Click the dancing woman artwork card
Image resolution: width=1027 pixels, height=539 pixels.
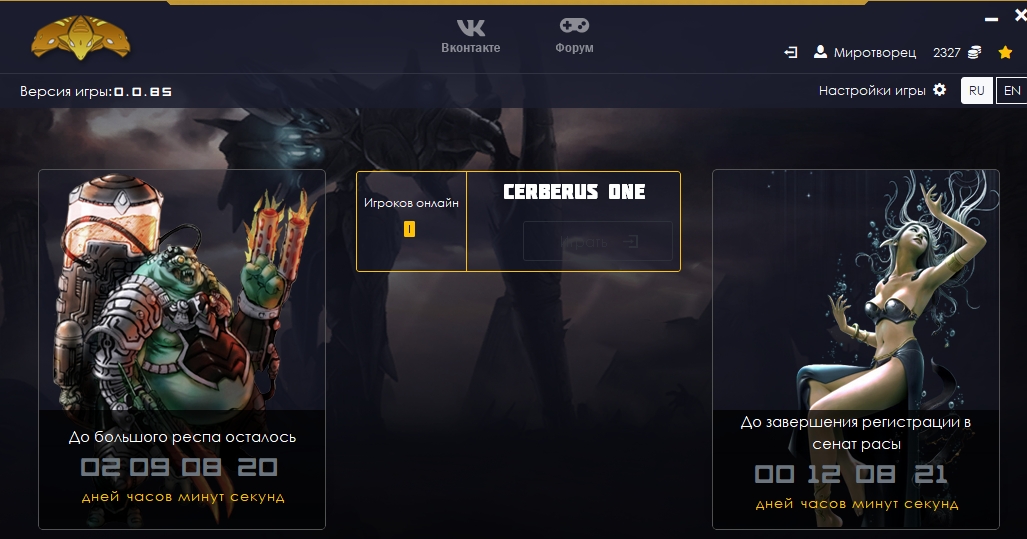point(855,349)
